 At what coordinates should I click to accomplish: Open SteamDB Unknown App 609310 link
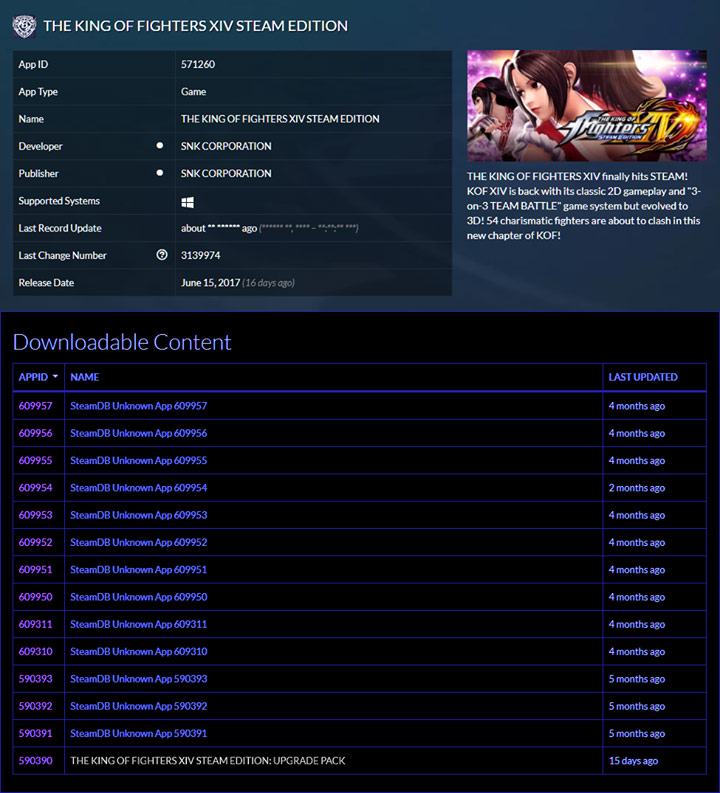pyautogui.click(x=139, y=652)
